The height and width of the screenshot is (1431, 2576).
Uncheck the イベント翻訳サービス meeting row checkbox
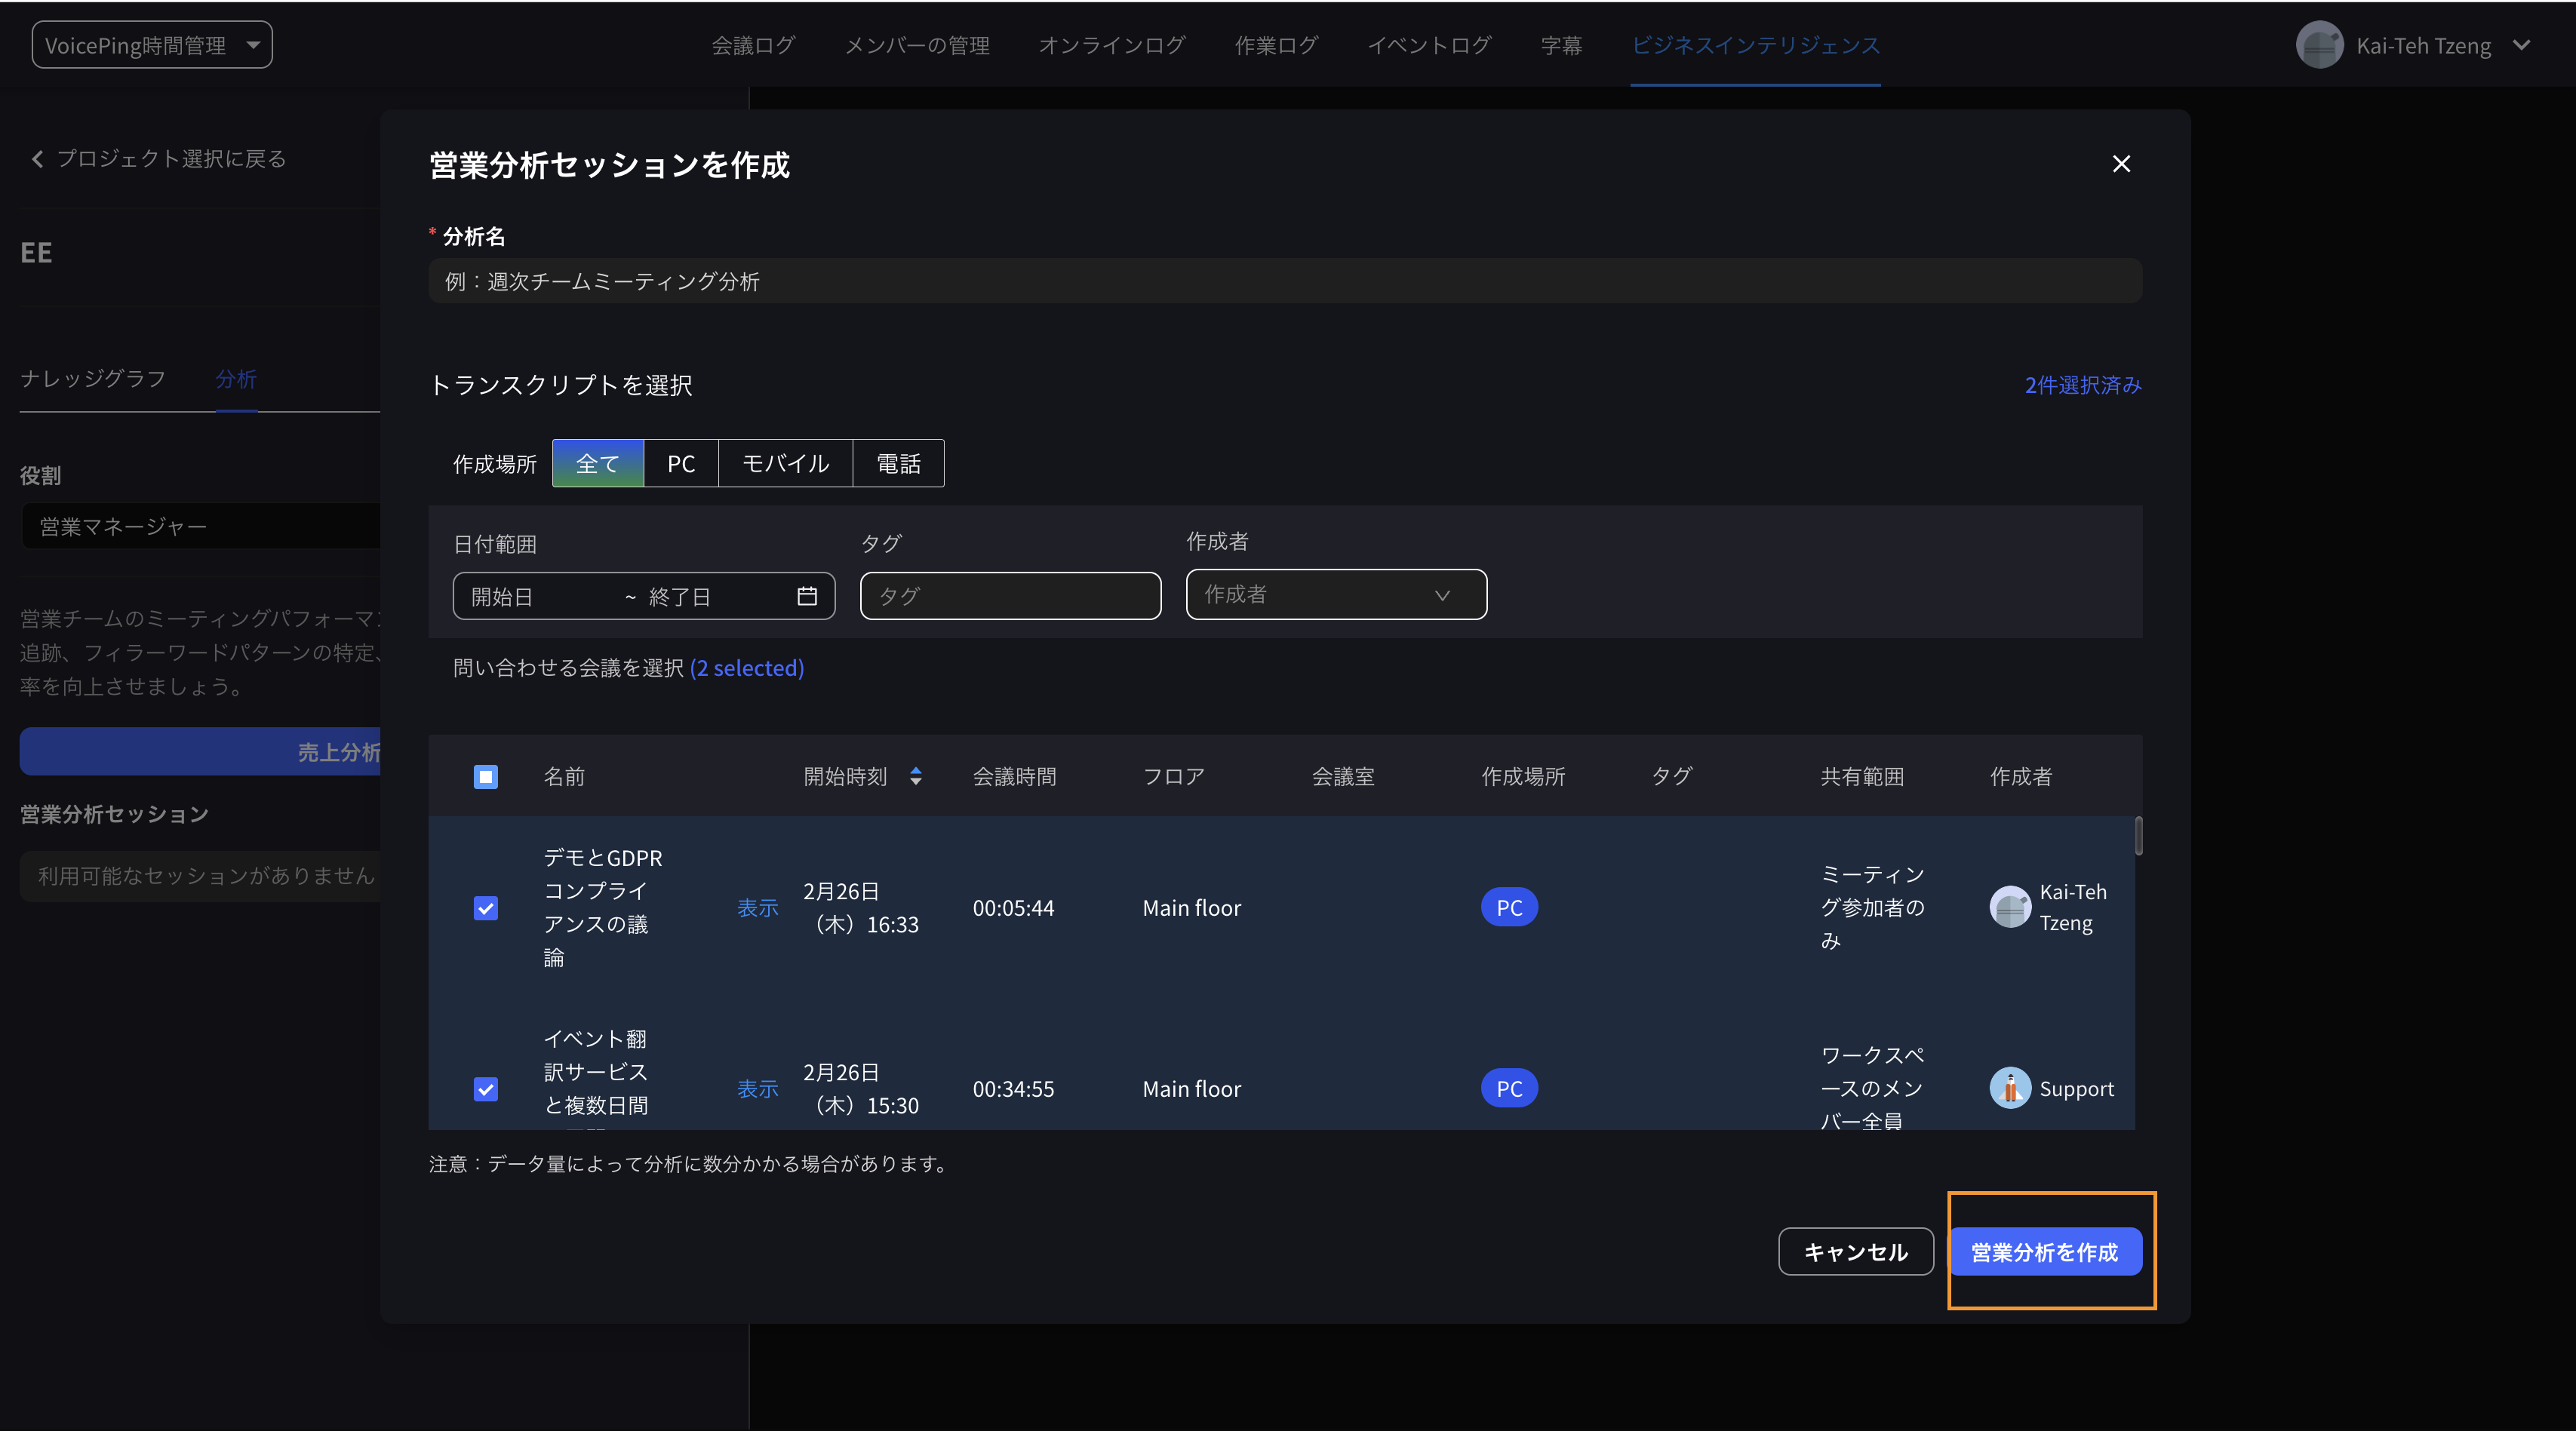click(x=485, y=1089)
